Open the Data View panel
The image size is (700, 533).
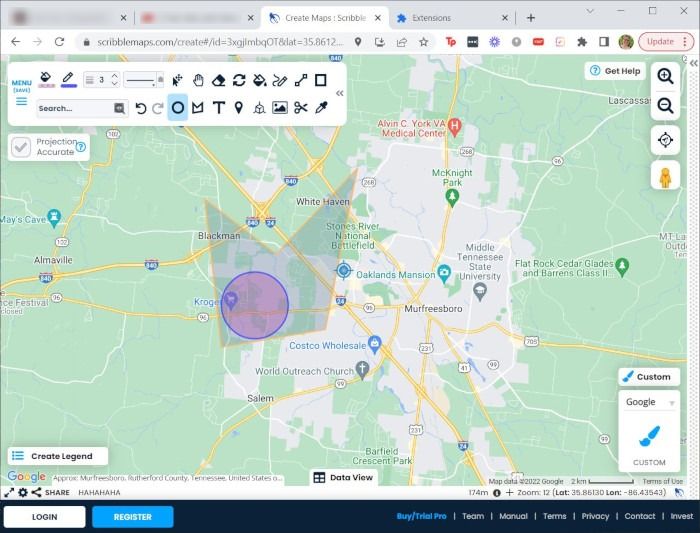pos(343,477)
